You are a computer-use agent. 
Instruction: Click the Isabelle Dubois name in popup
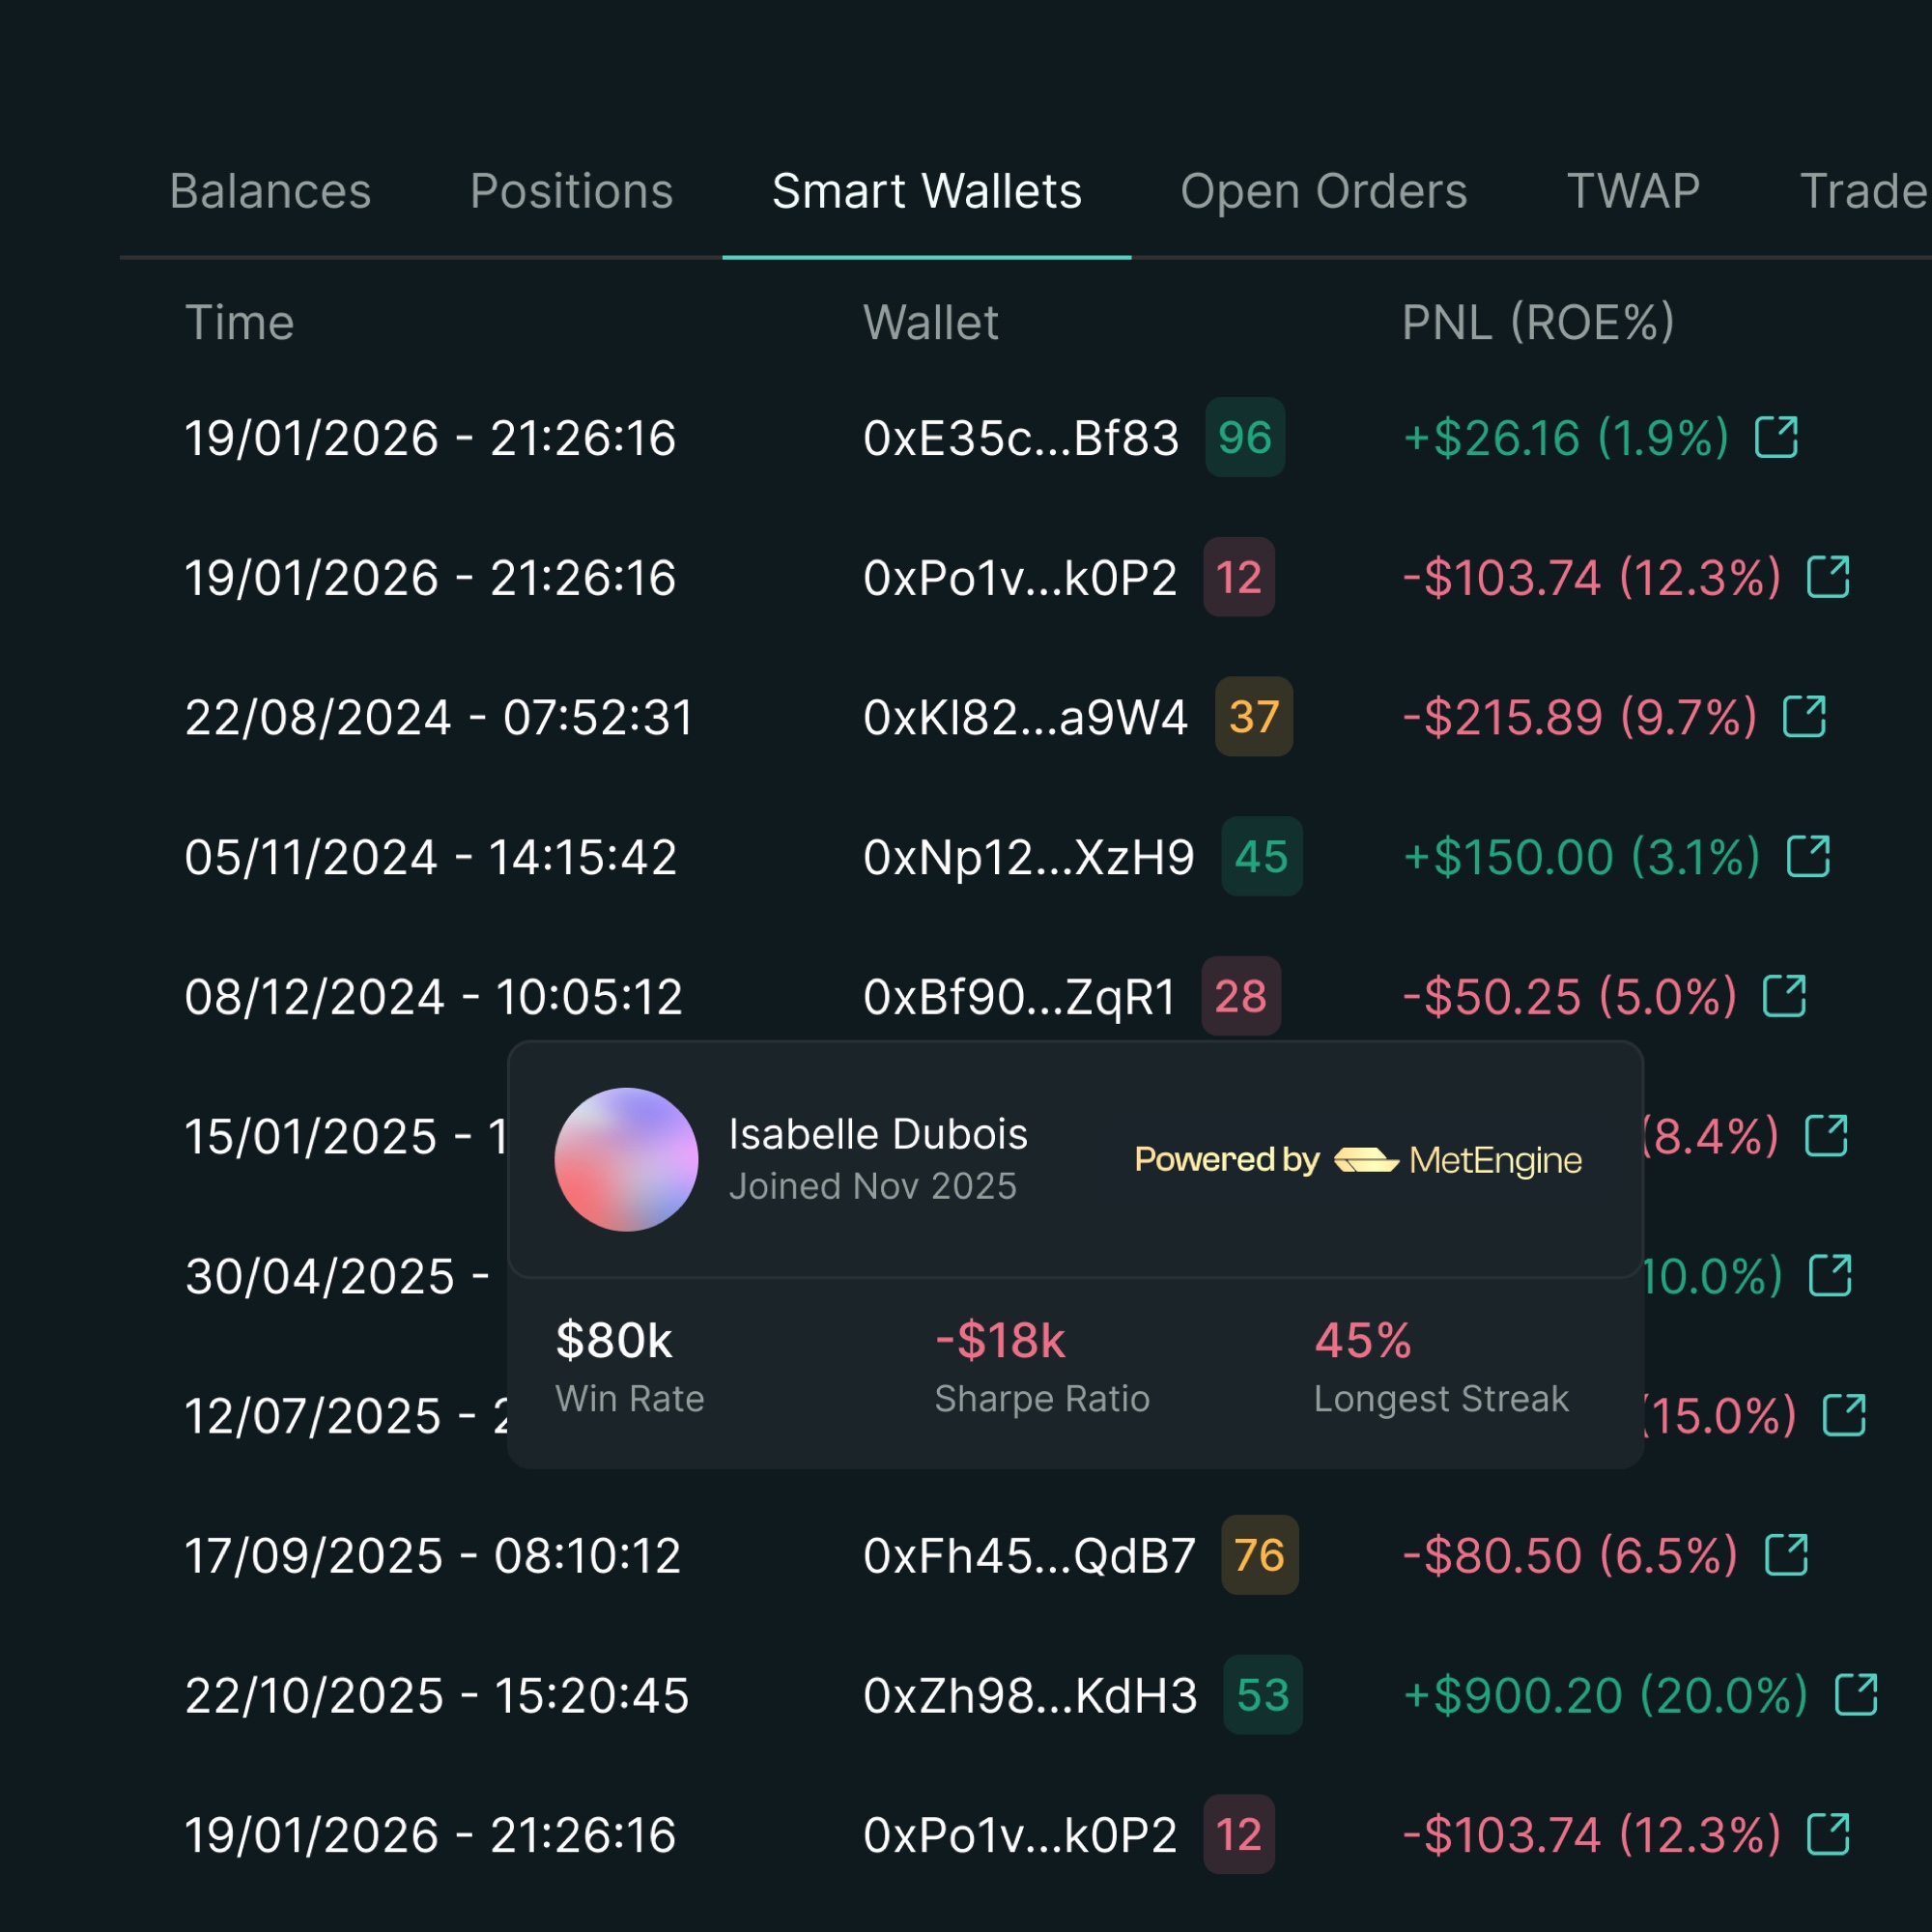[878, 1134]
